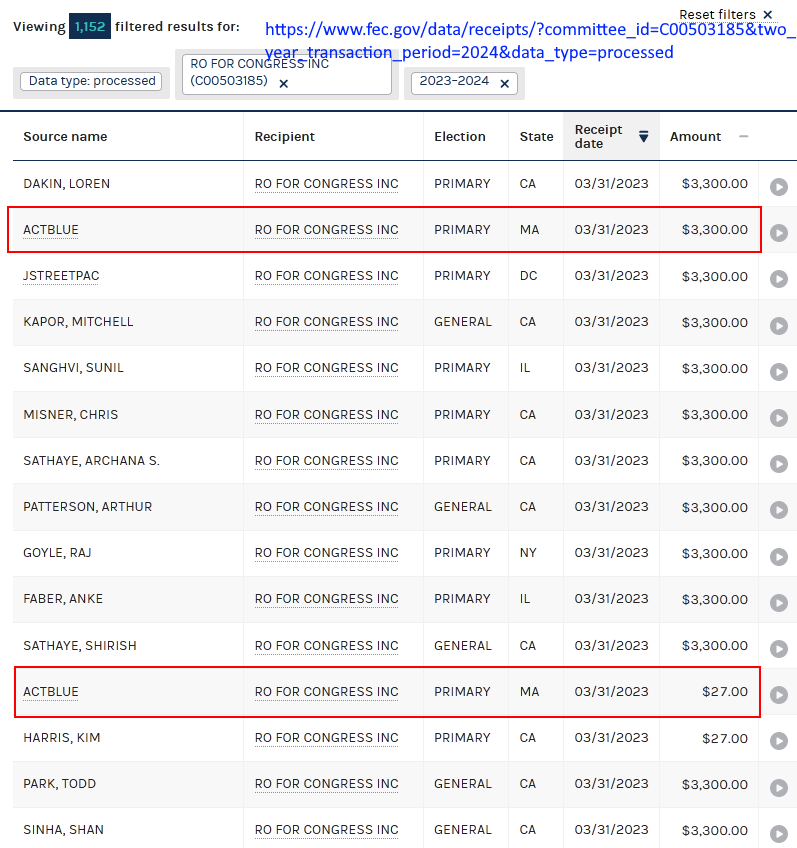797x848 pixels.
Task: Select the KAPOR, MITCHELL source name
Action: coord(78,322)
